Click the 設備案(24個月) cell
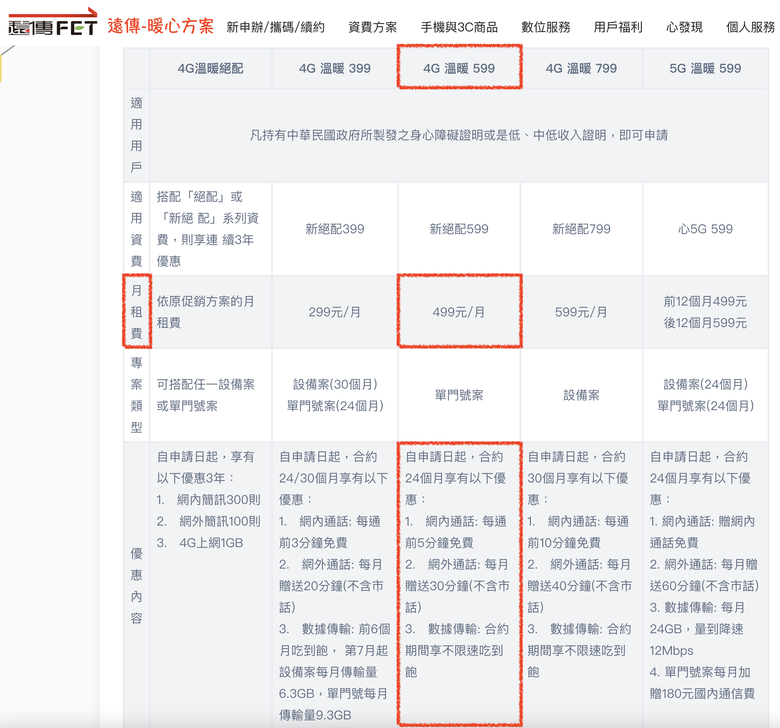The width and height of the screenshot is (780, 728). [x=705, y=395]
